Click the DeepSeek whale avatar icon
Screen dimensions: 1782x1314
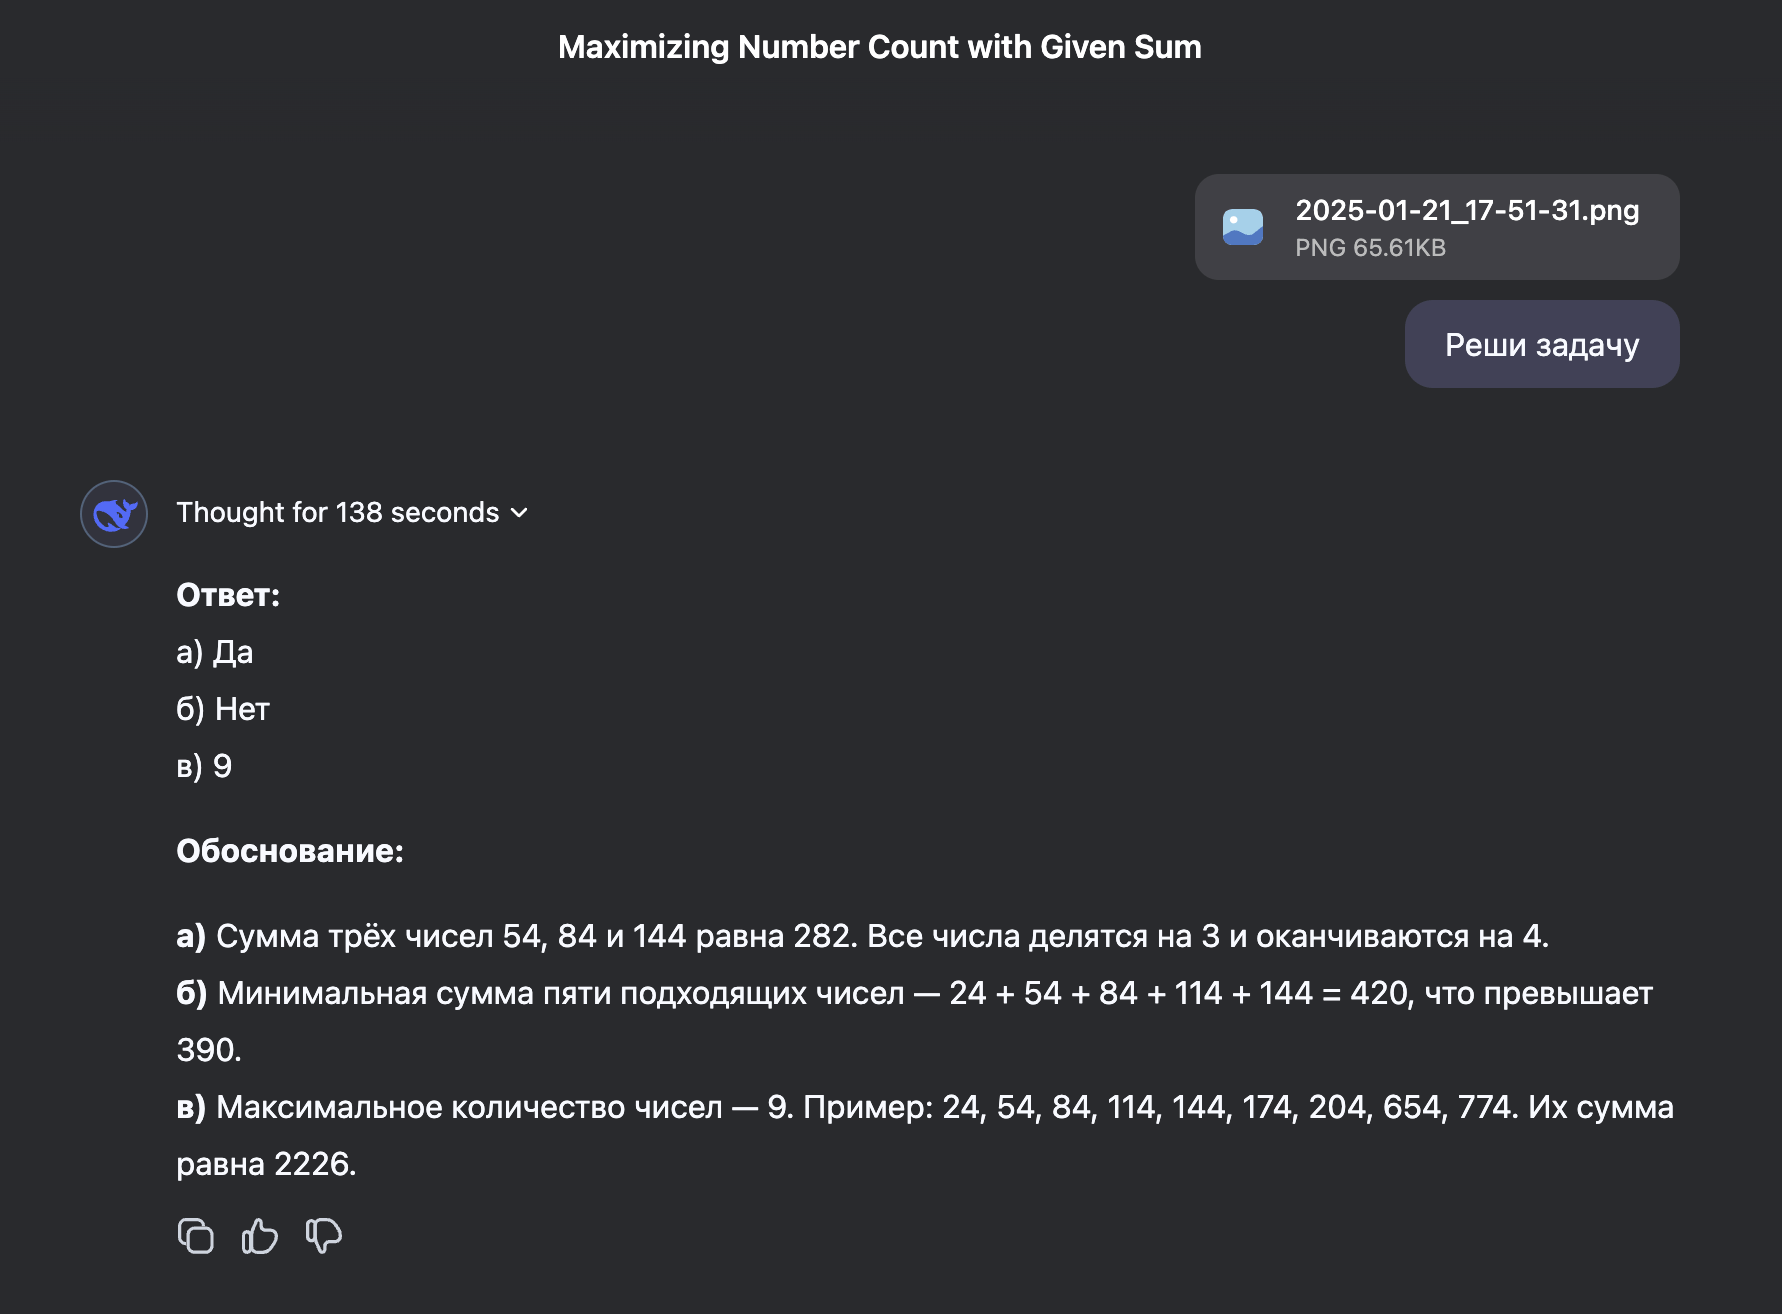[x=114, y=514]
